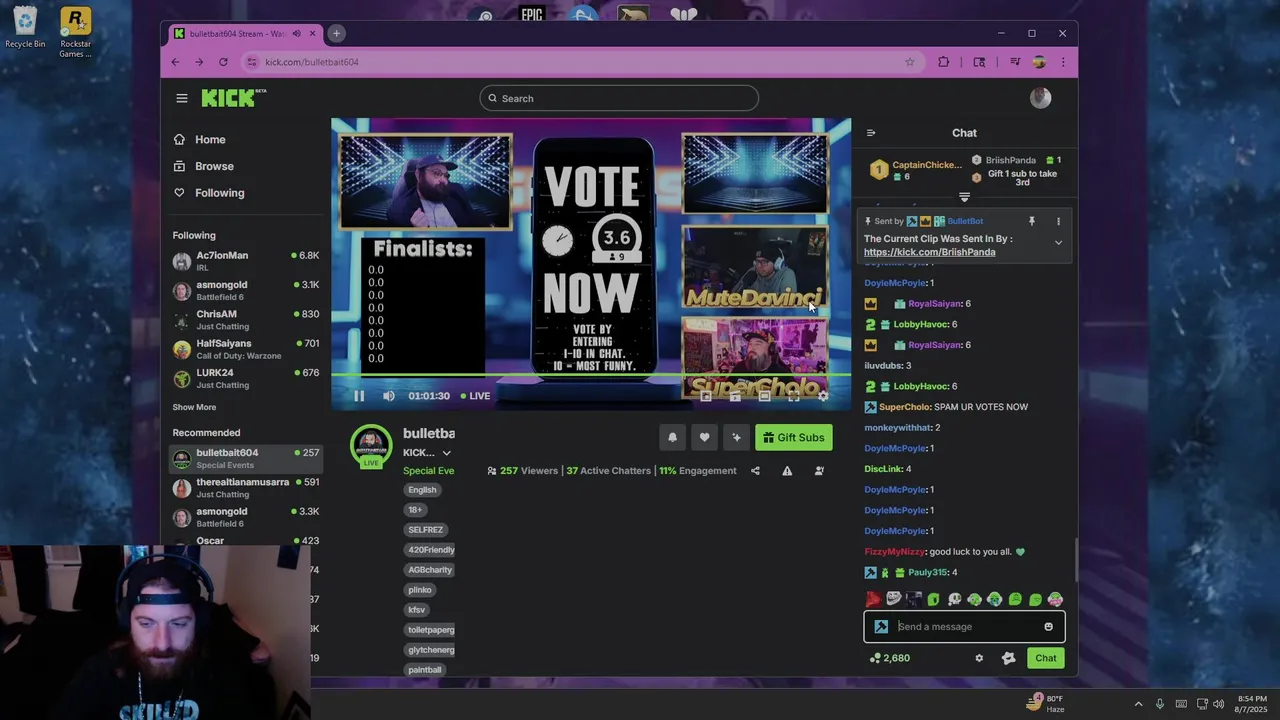This screenshot has width=1280, height=720.
Task: Enter fullscreen on the stream player
Action: coord(793,396)
